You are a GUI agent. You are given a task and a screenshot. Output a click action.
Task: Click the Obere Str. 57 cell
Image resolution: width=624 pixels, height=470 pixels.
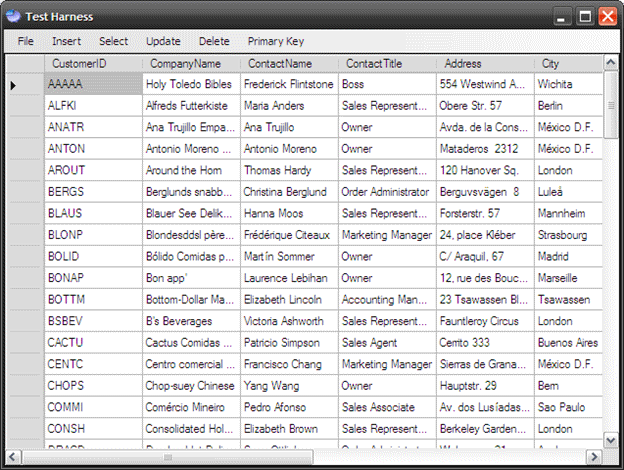click(485, 105)
